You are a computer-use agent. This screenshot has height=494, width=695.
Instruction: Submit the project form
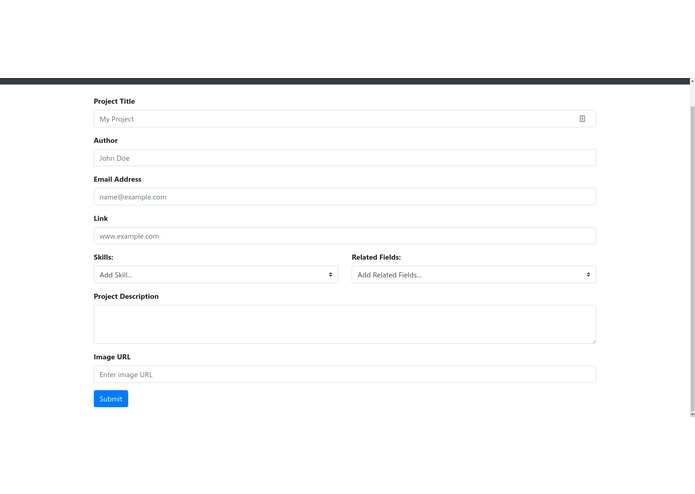coord(111,399)
